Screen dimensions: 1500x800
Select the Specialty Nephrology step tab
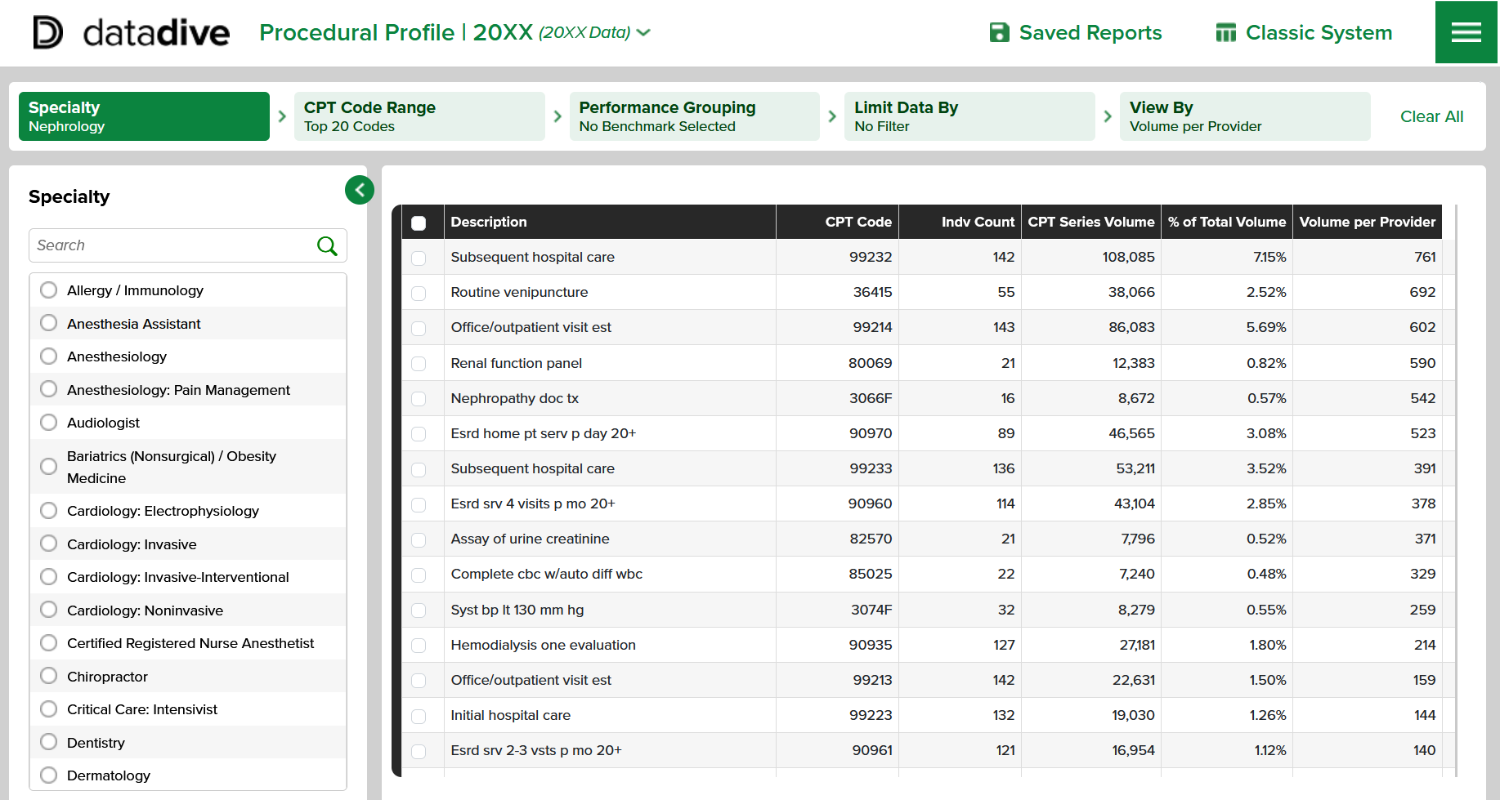(x=144, y=117)
